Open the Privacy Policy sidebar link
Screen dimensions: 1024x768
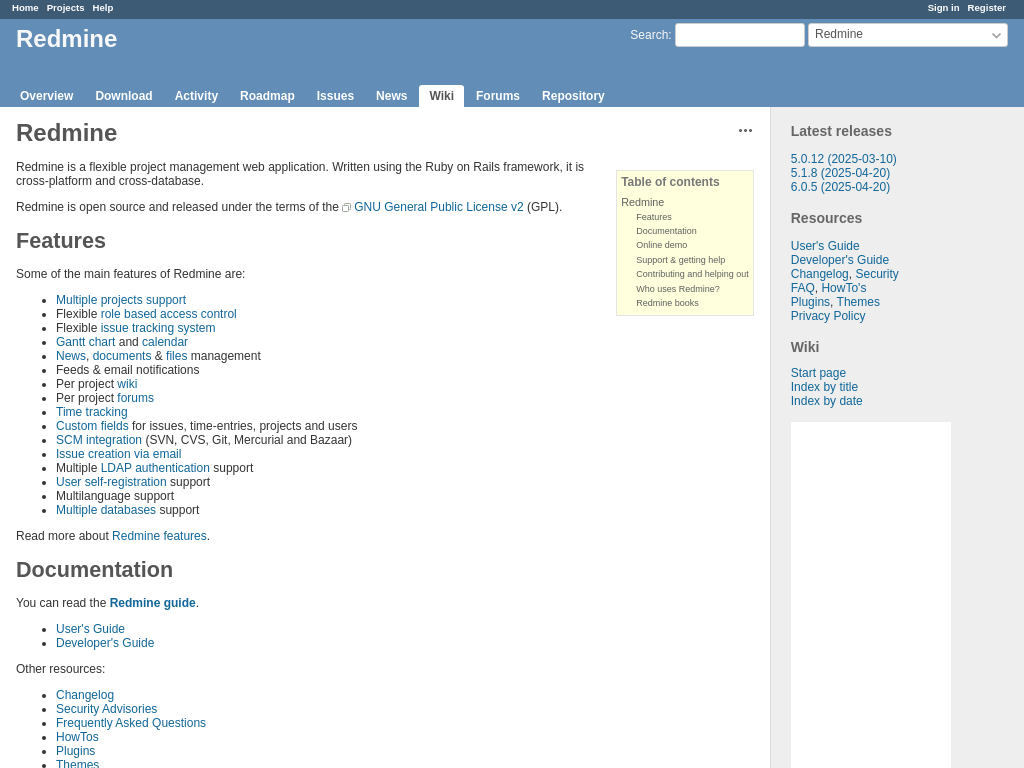pos(828,316)
